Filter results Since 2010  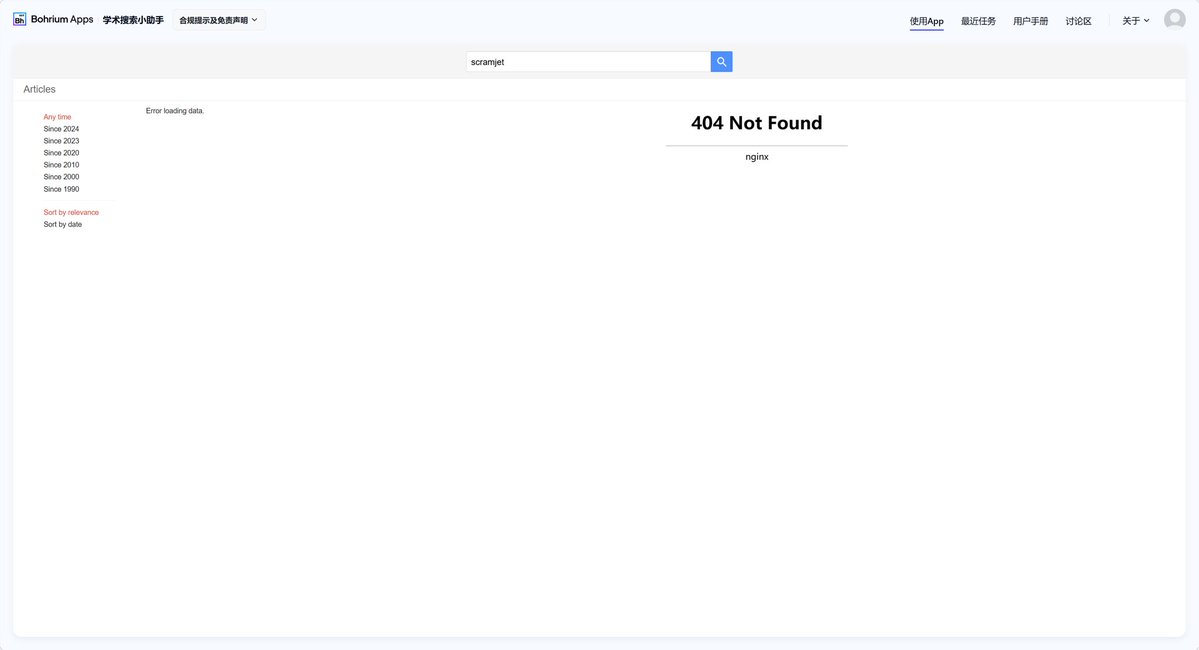tap(61, 165)
